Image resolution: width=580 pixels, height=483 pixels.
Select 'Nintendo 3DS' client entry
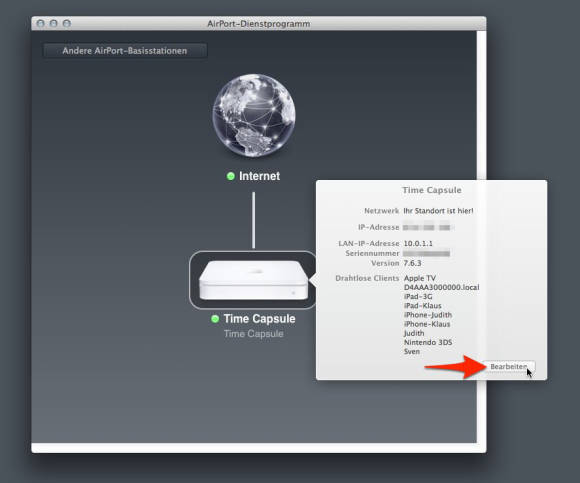click(428, 342)
